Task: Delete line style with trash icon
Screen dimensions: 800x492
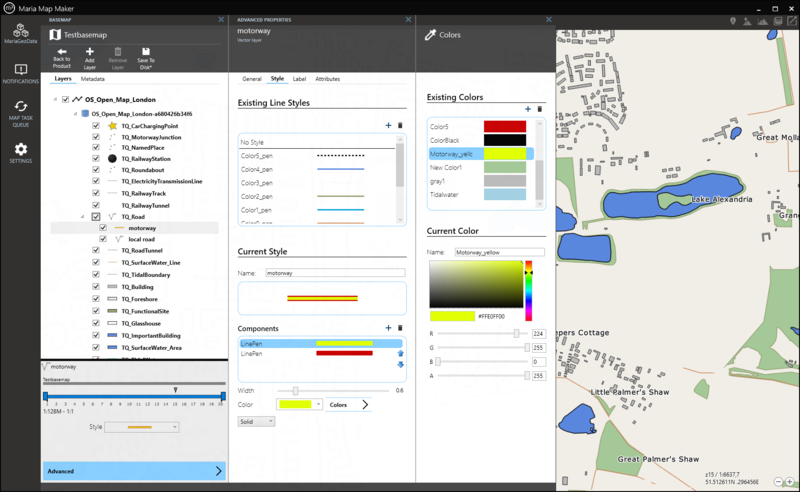Action: (x=400, y=125)
